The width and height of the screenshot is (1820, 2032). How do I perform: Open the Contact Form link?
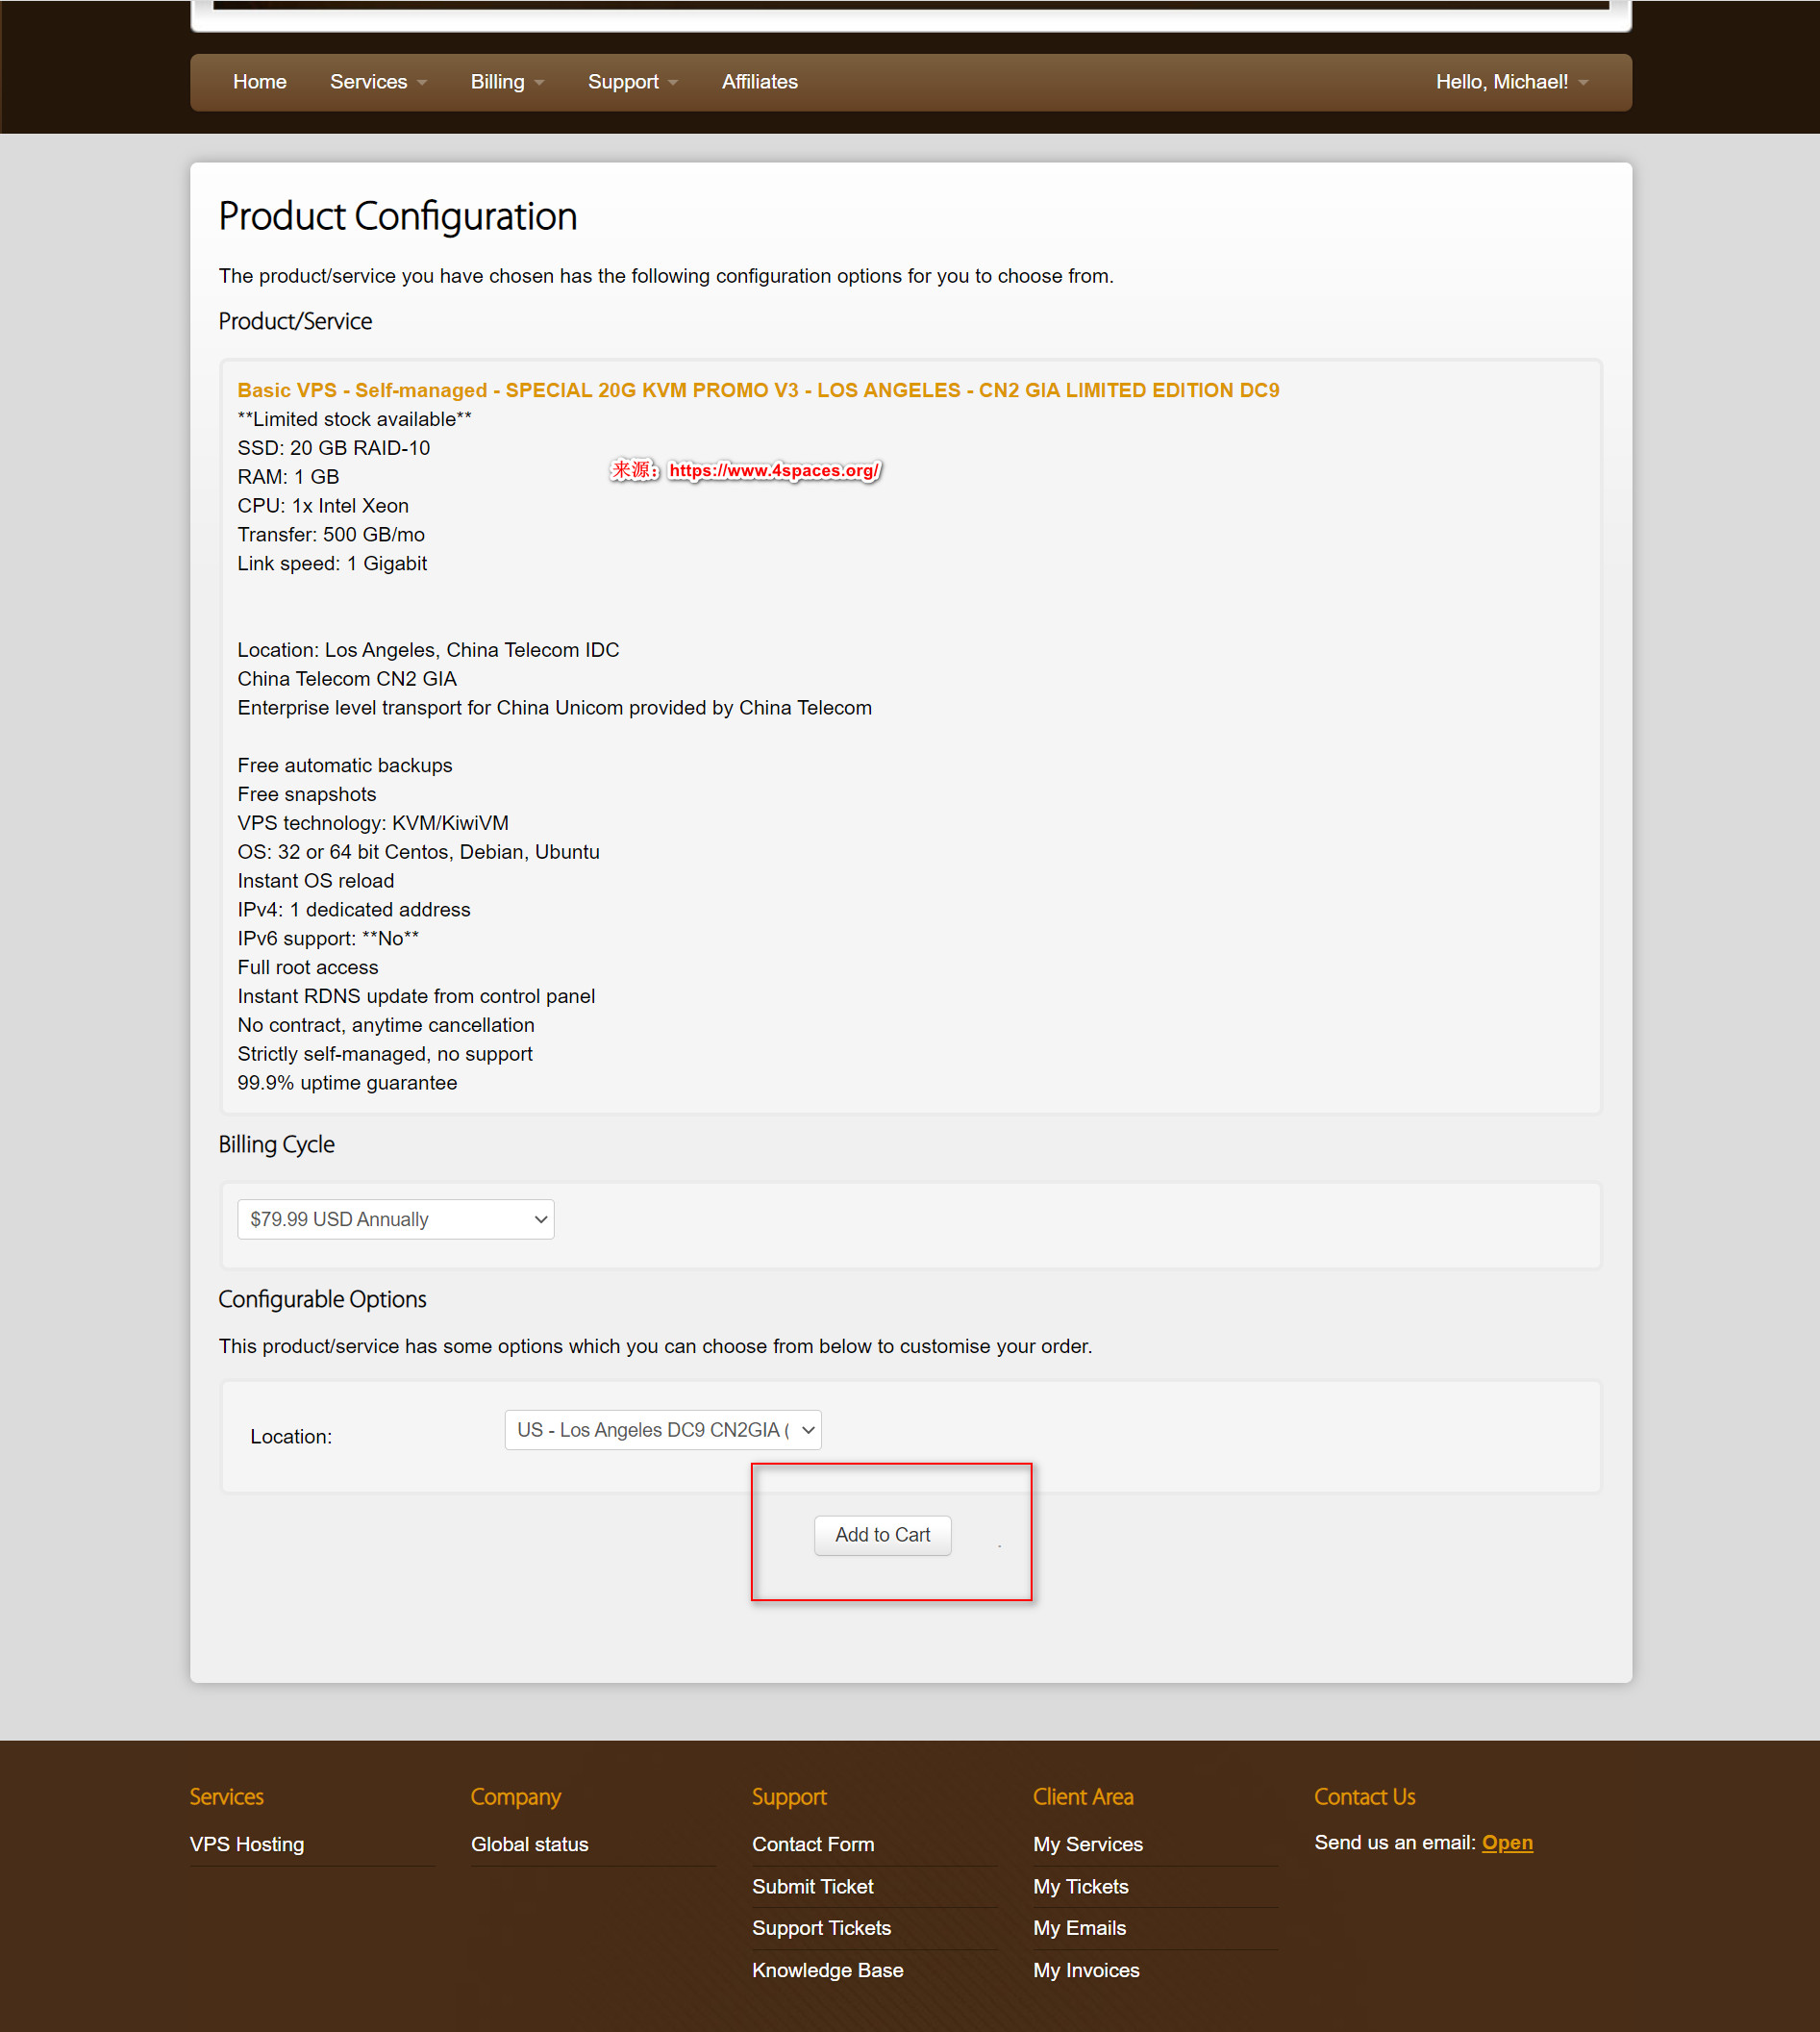812,1844
